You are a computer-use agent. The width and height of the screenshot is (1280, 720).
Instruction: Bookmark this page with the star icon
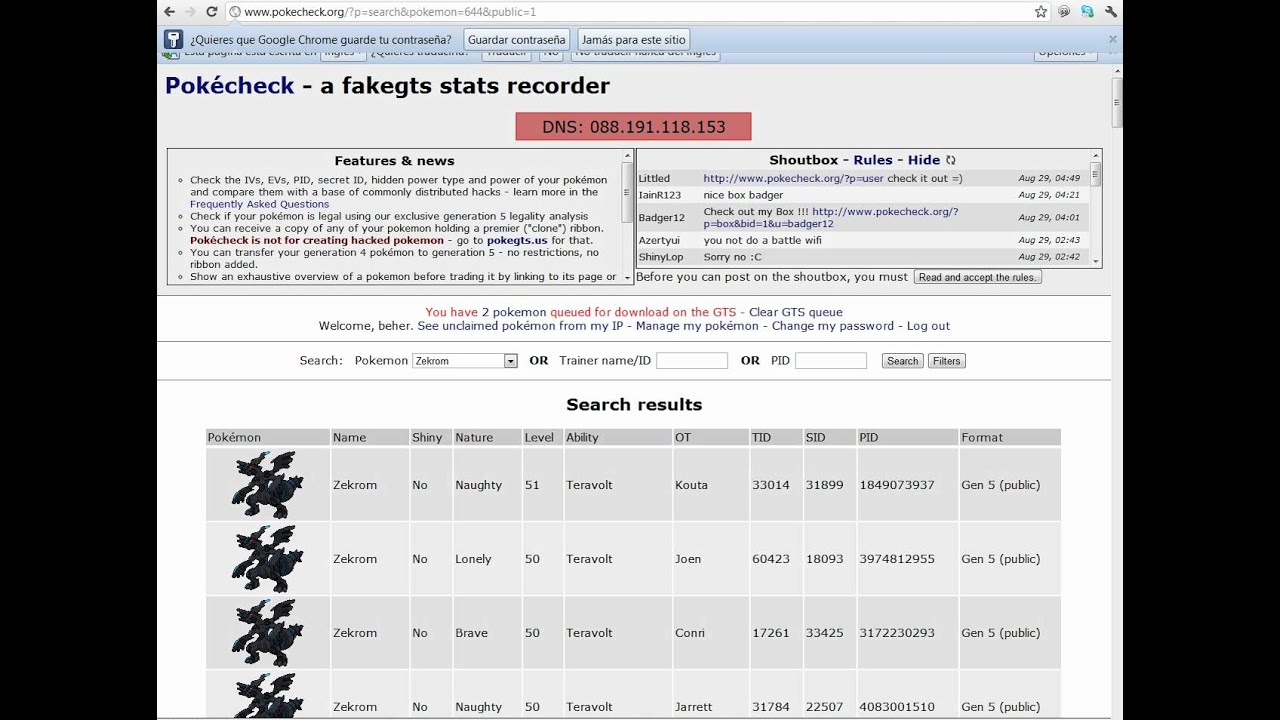coord(1041,12)
